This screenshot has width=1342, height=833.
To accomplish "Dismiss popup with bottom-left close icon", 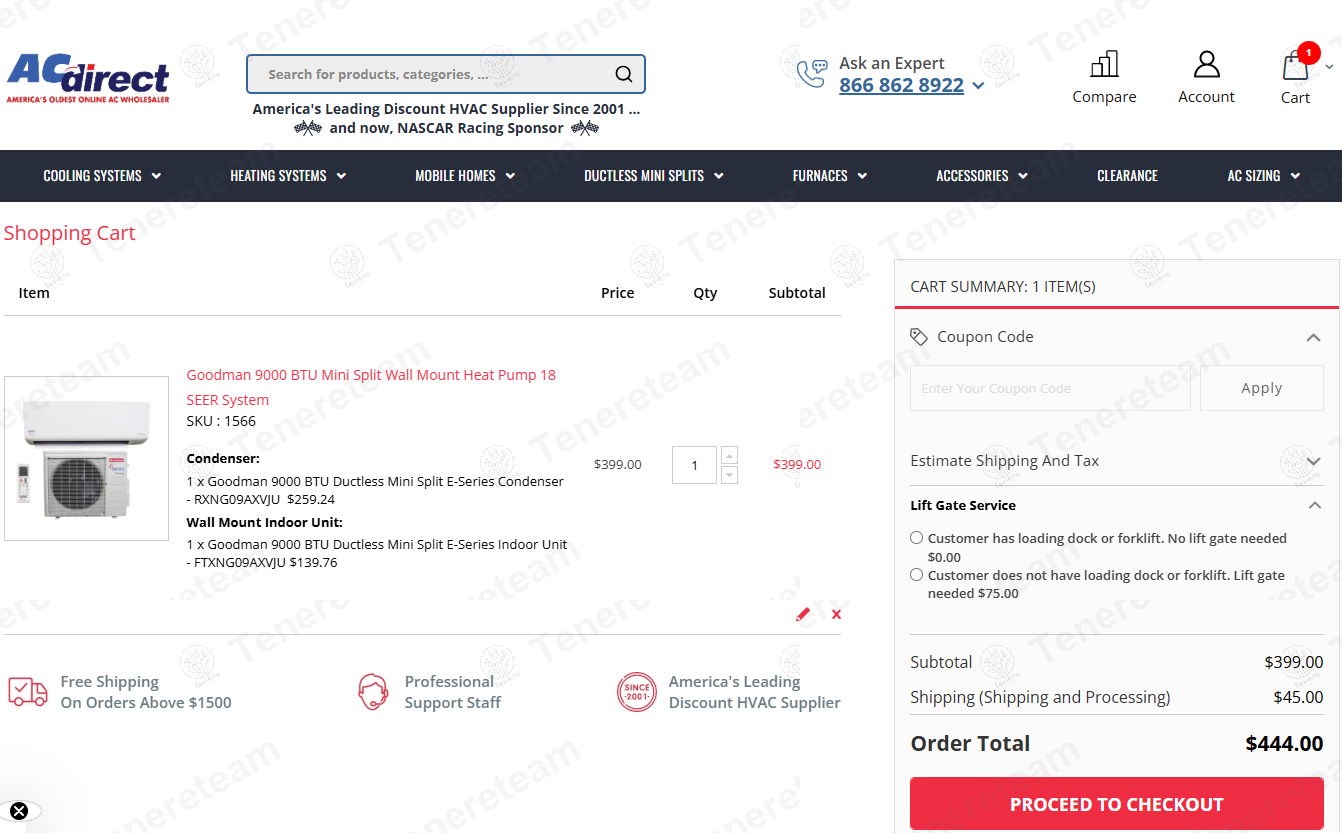I will (x=19, y=811).
